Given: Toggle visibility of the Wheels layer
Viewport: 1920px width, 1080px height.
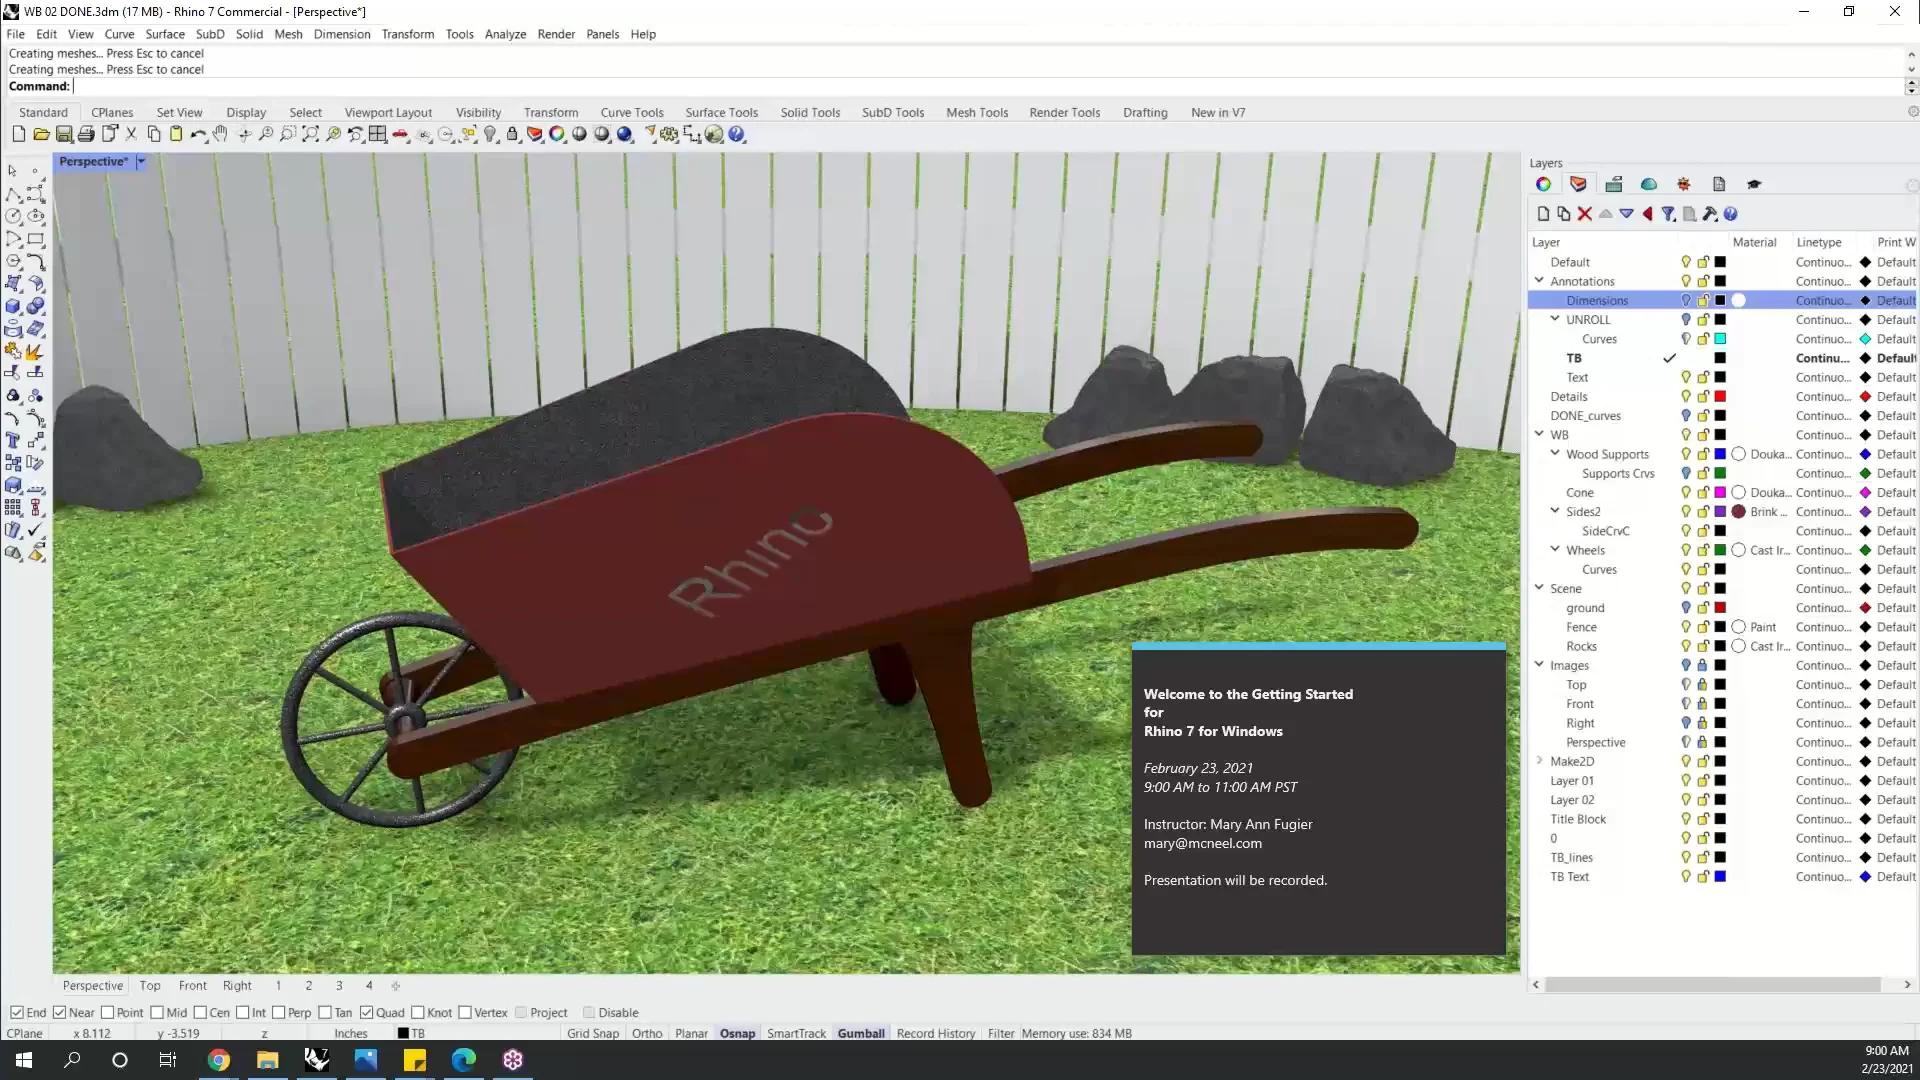Looking at the screenshot, I should coord(1685,550).
